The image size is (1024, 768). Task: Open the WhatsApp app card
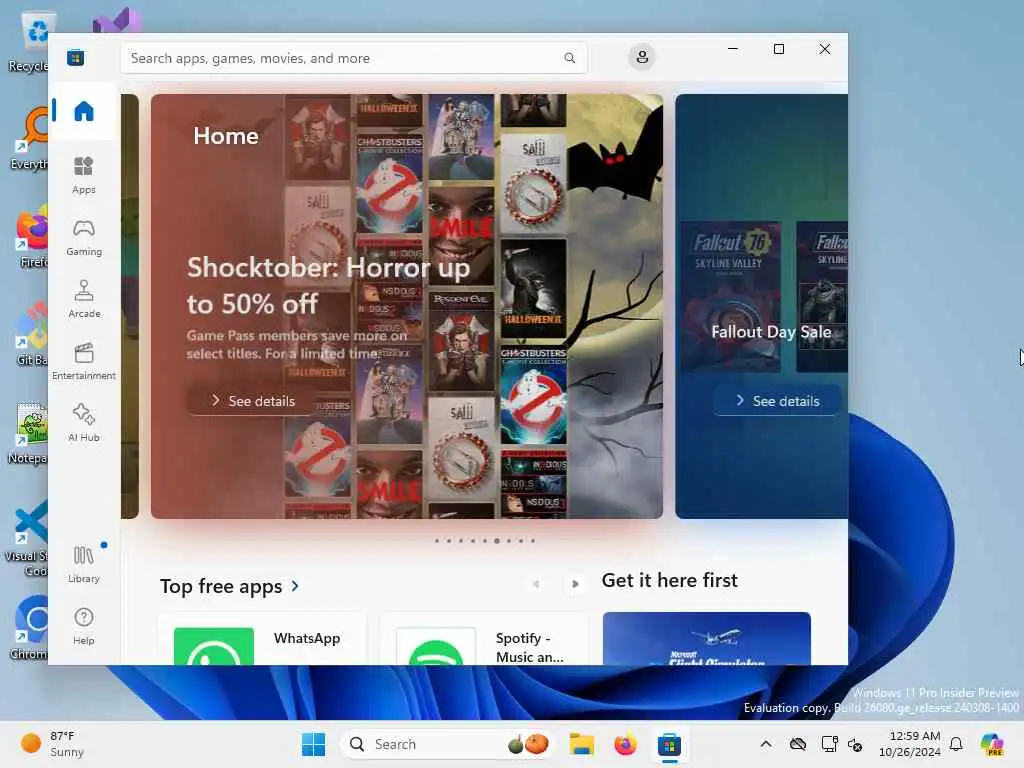[x=262, y=639]
